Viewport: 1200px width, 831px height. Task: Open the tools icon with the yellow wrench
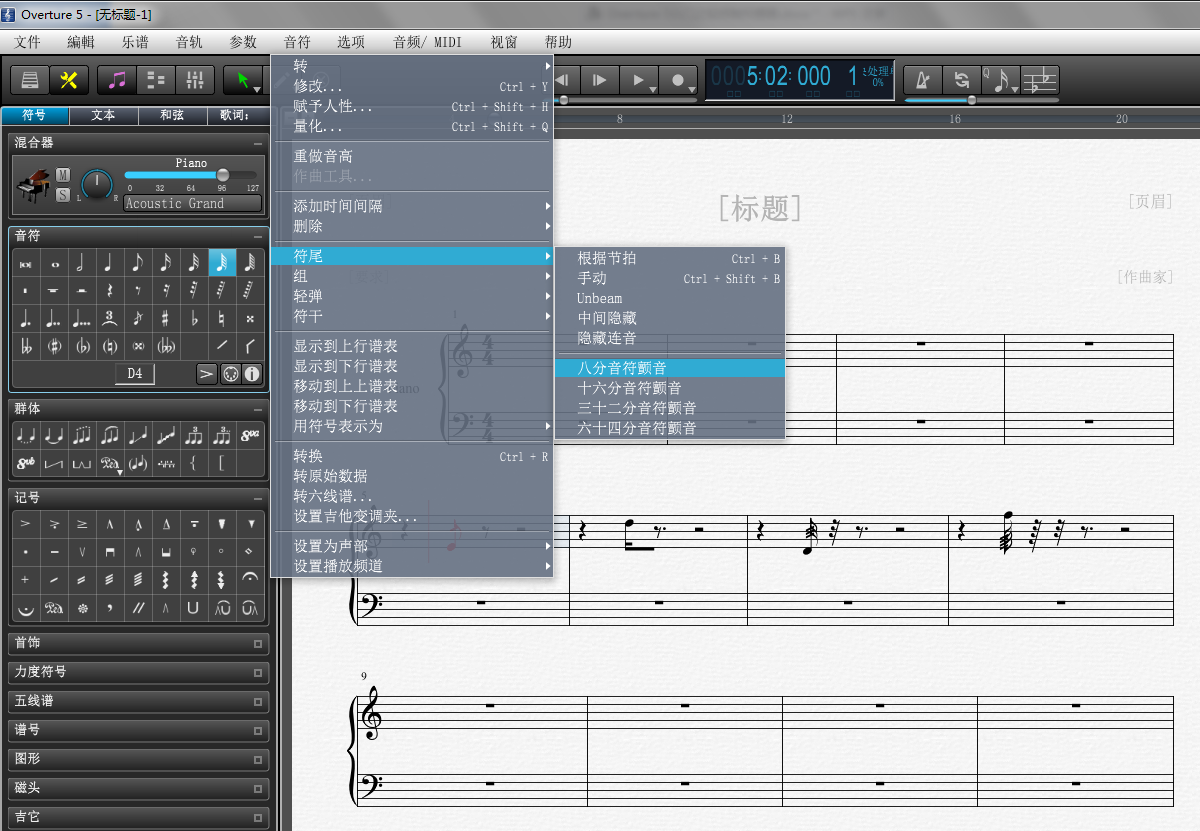pyautogui.click(x=67, y=80)
